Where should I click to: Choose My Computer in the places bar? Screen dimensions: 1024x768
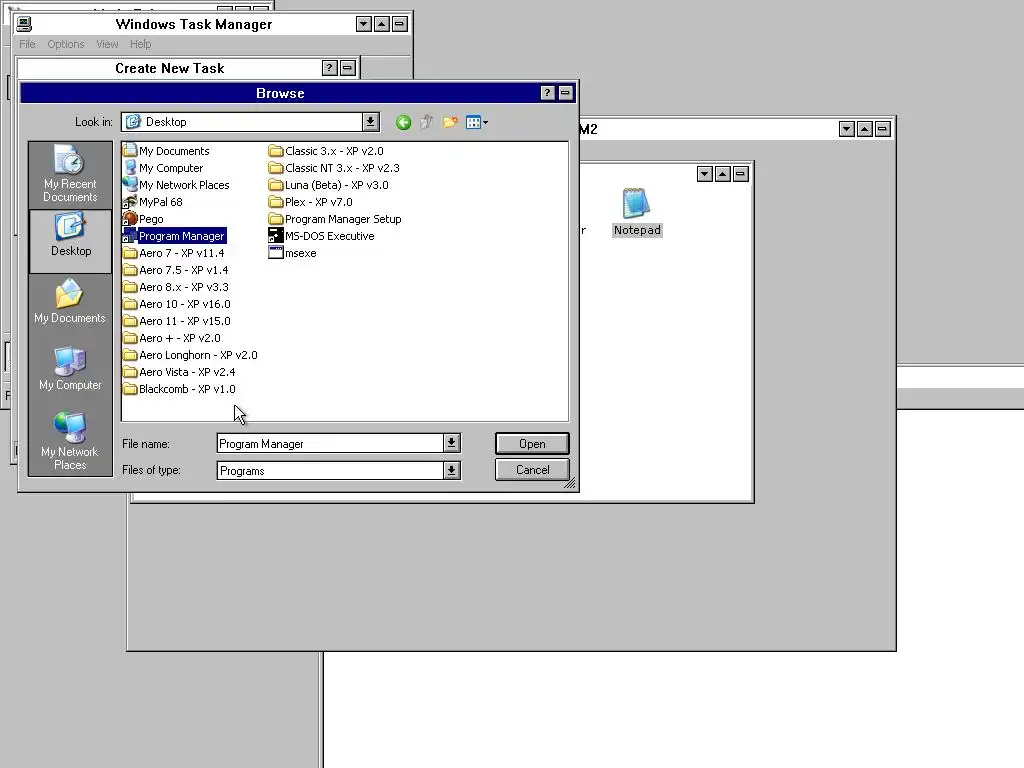[70, 369]
